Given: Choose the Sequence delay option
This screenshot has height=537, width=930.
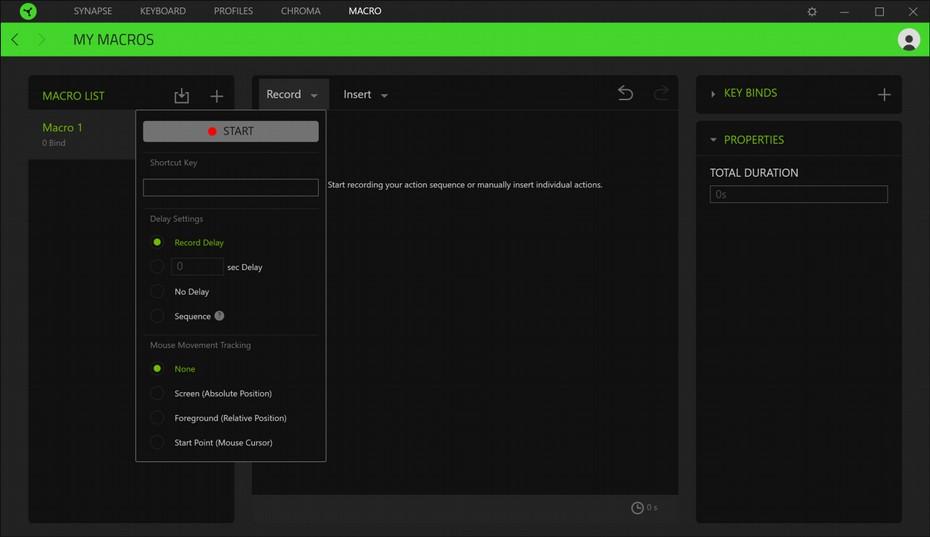Looking at the screenshot, I should [157, 316].
